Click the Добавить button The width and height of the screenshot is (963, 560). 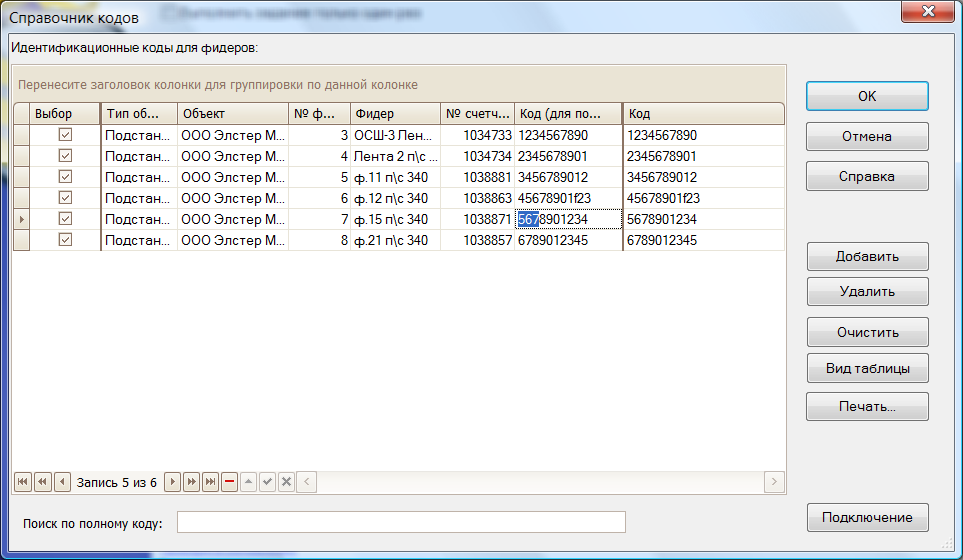[867, 257]
